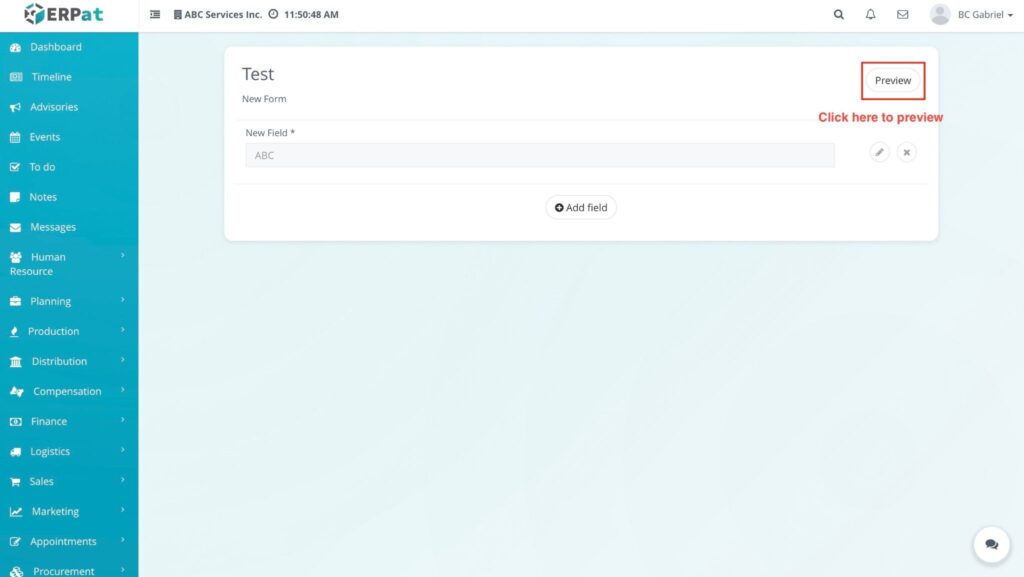1024x577 pixels.
Task: Click the Appointments edit icon
Action: coord(16,542)
